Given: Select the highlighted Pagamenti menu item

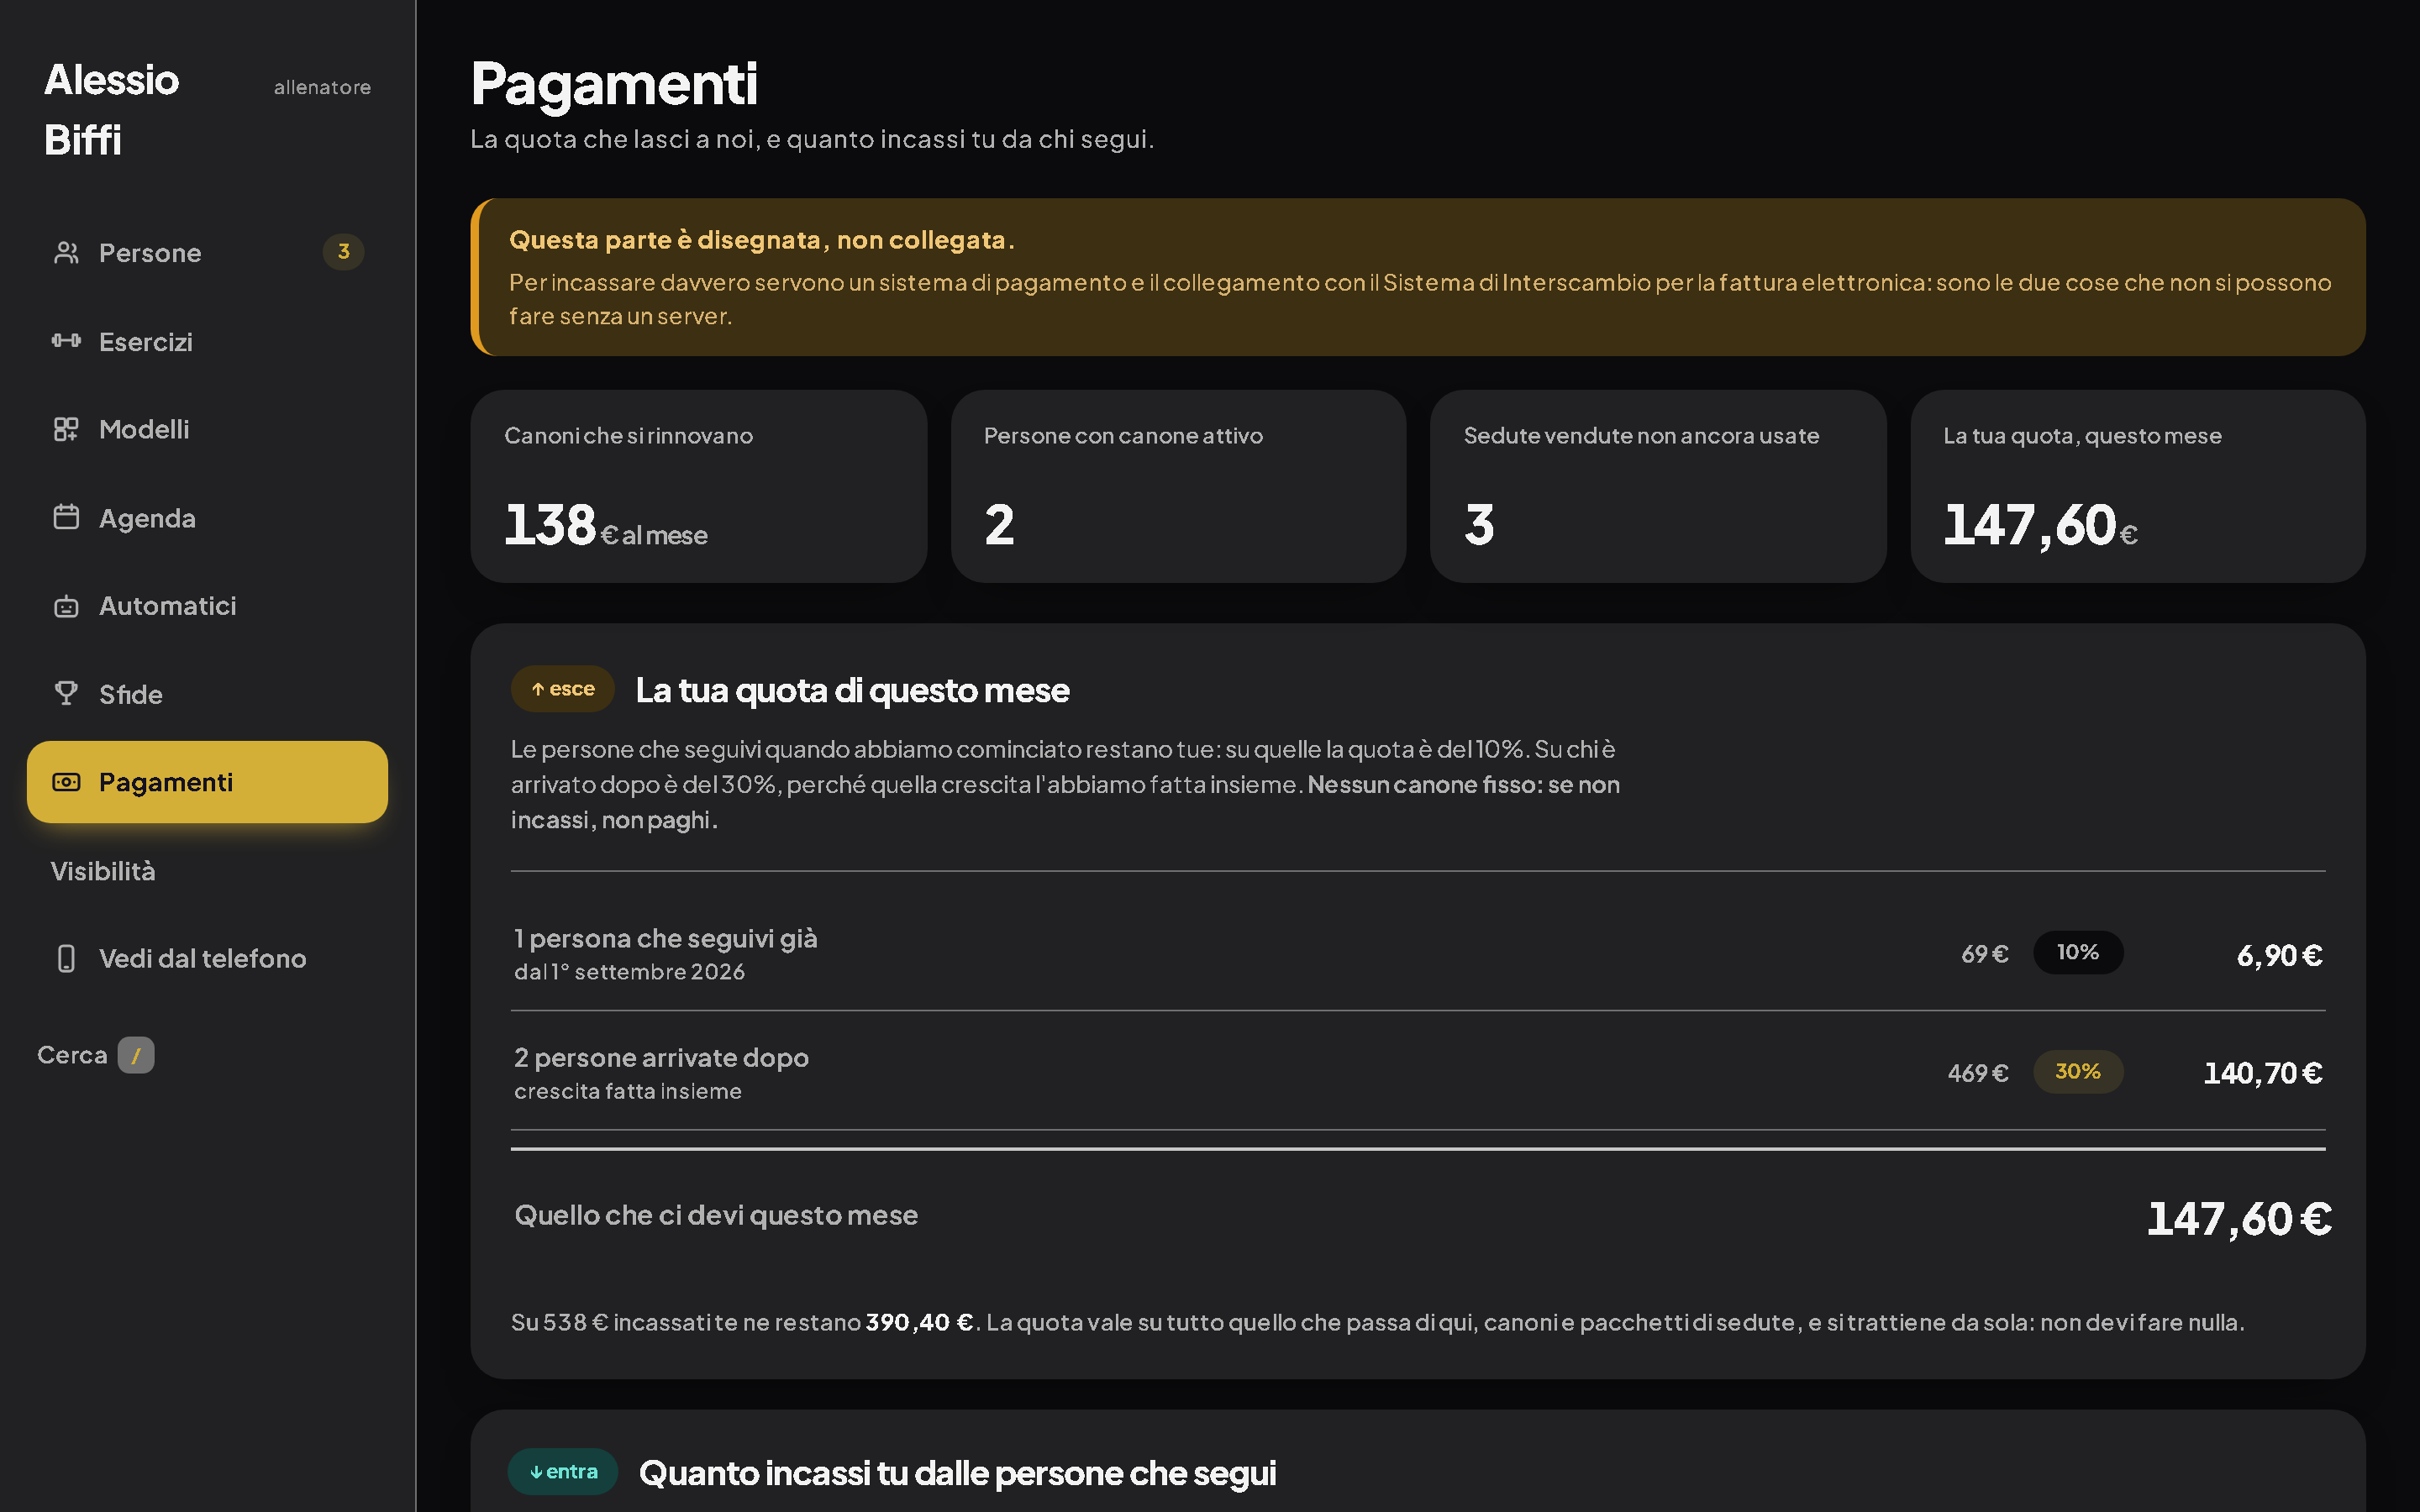Looking at the screenshot, I should click(207, 782).
